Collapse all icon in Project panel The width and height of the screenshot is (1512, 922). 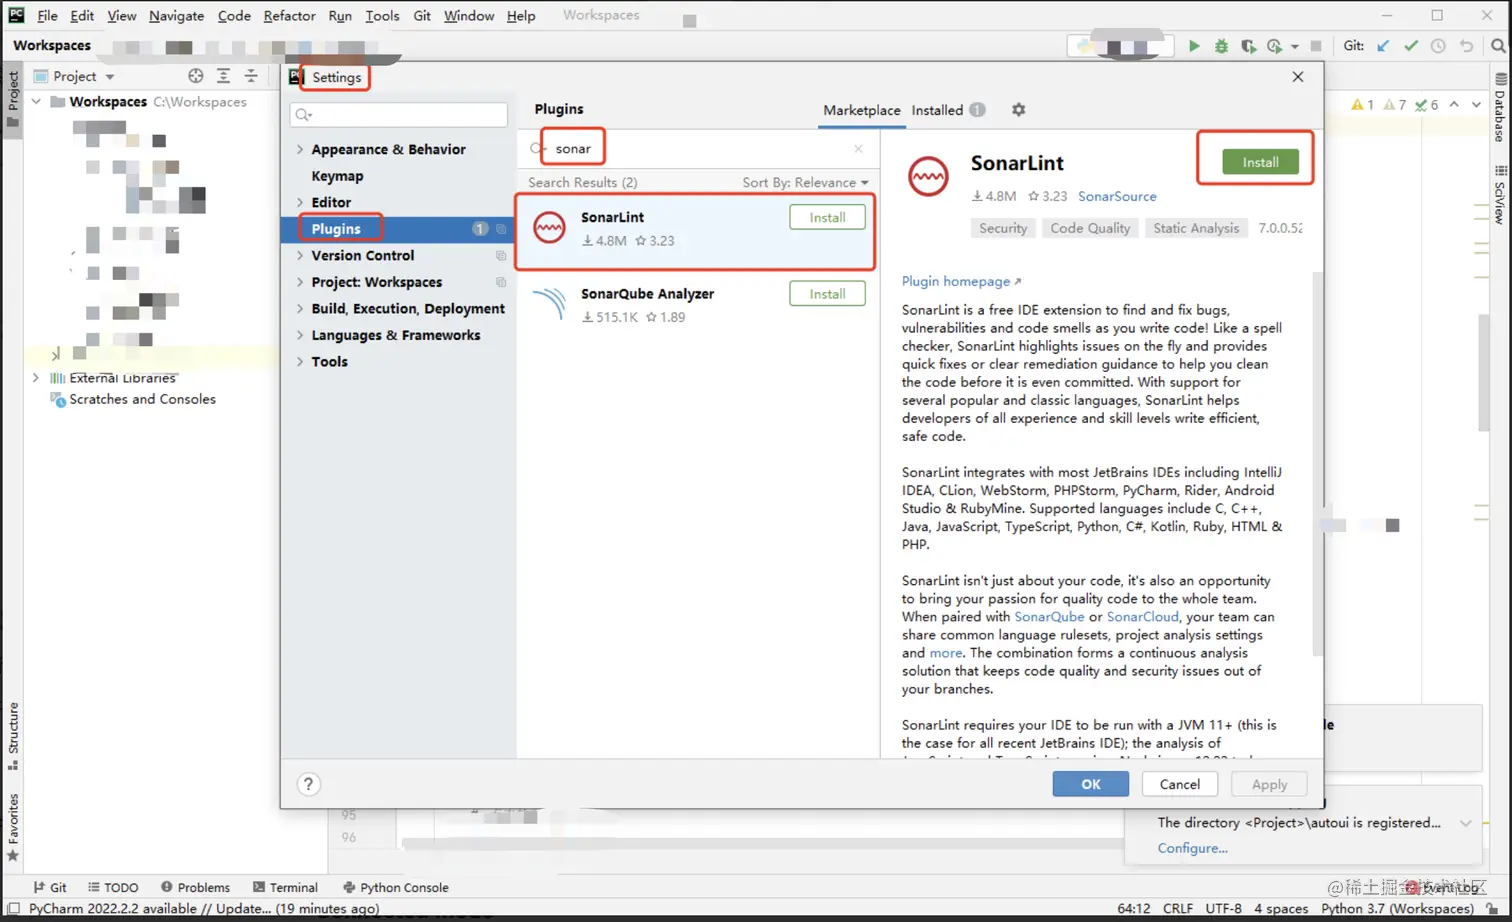(x=251, y=76)
